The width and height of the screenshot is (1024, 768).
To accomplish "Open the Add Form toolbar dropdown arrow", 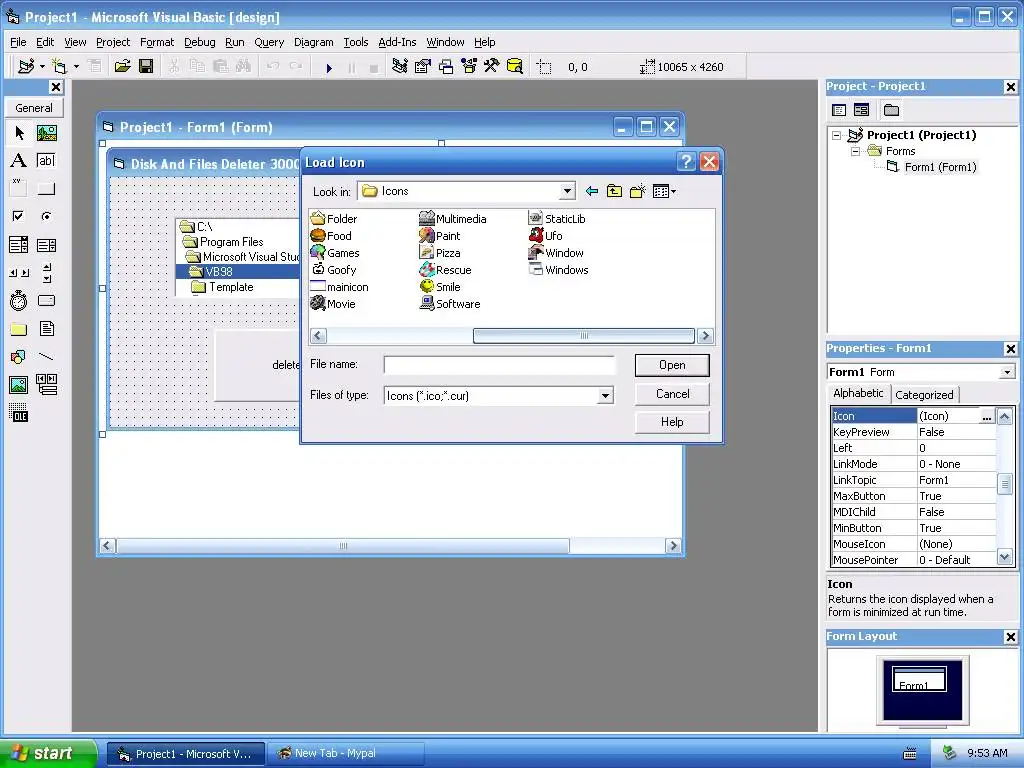I will click(76, 67).
